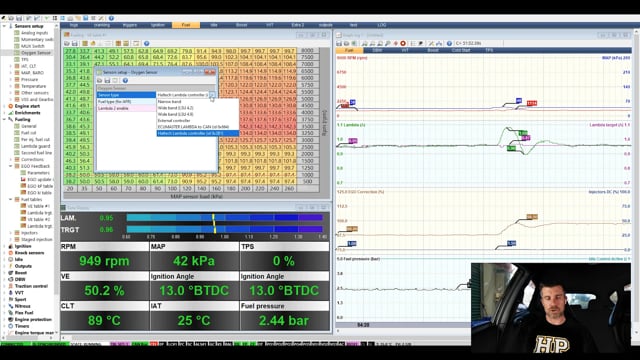640x360 pixels.
Task: Collapse the Sensors setup tree node
Action: click(x=4, y=26)
